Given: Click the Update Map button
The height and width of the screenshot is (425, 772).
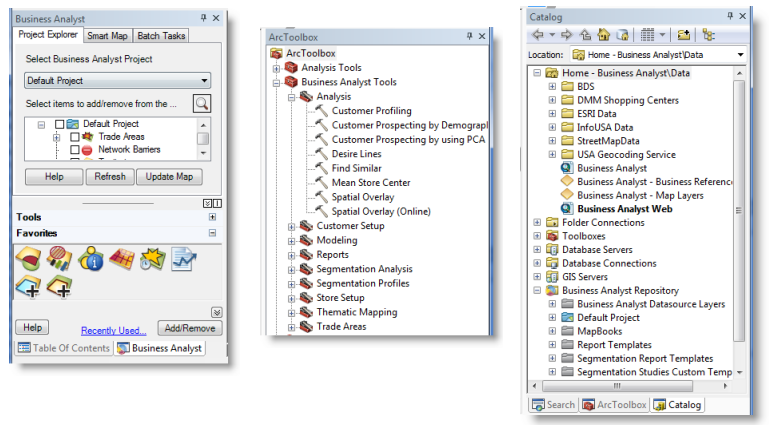Looking at the screenshot, I should [169, 176].
